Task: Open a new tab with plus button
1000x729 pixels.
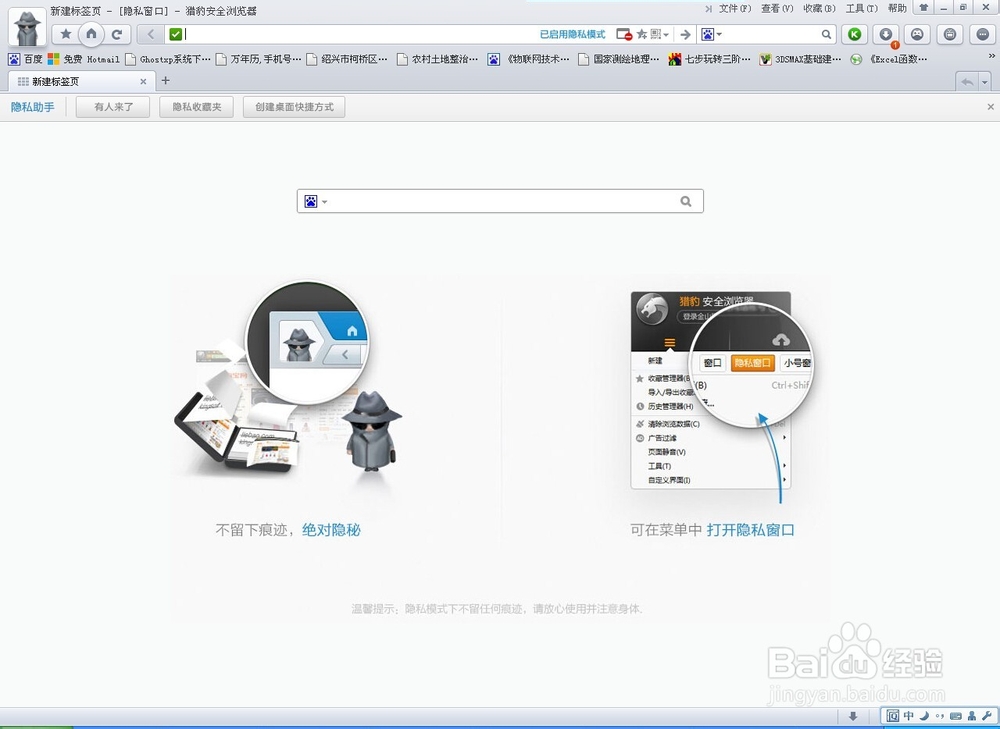Action: (165, 80)
